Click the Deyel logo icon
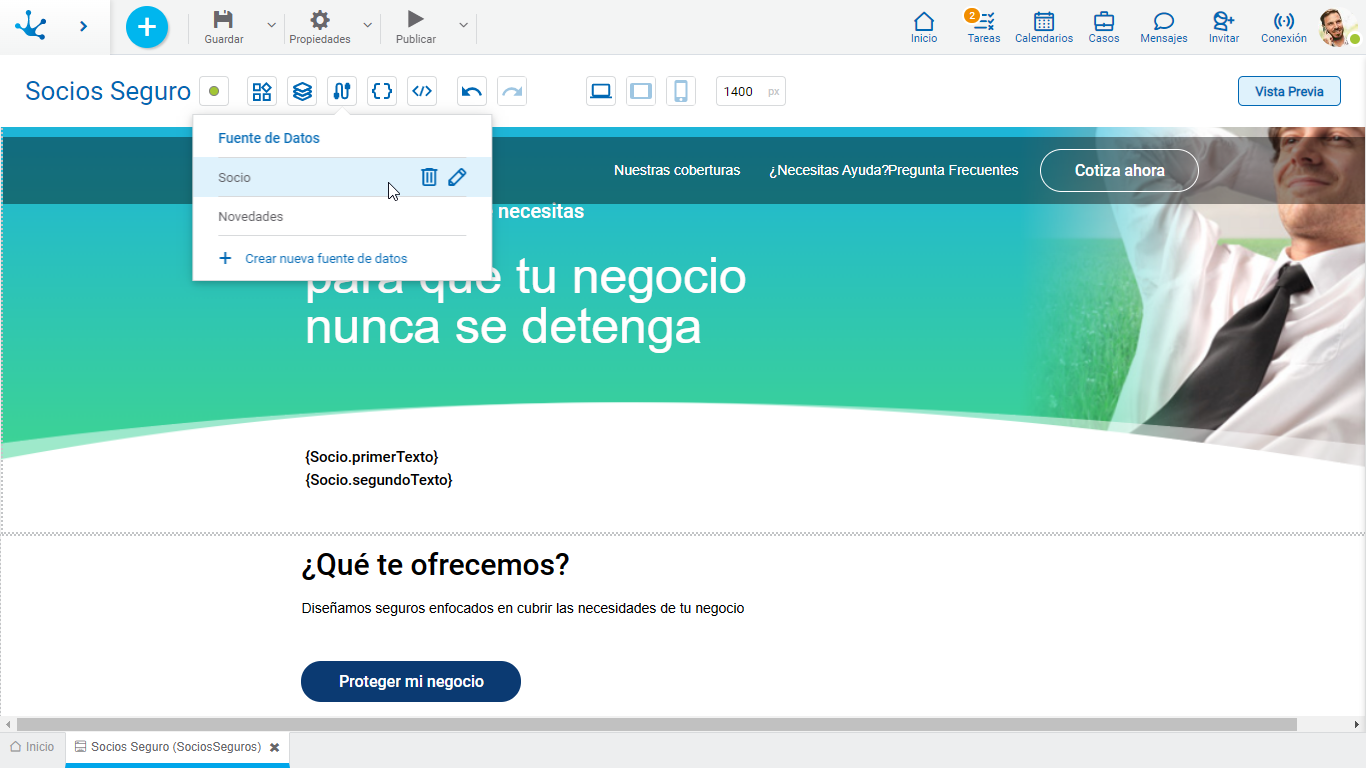 [x=31, y=26]
